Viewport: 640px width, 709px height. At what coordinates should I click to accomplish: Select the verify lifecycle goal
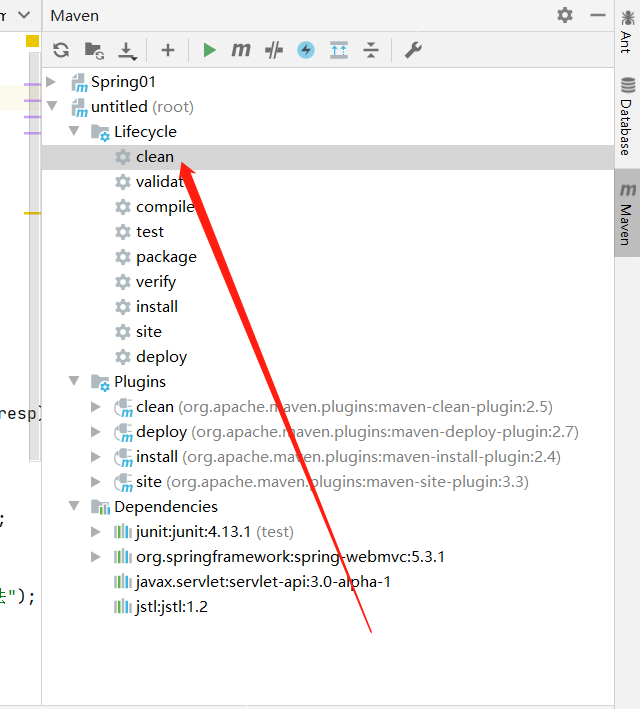pyautogui.click(x=156, y=282)
